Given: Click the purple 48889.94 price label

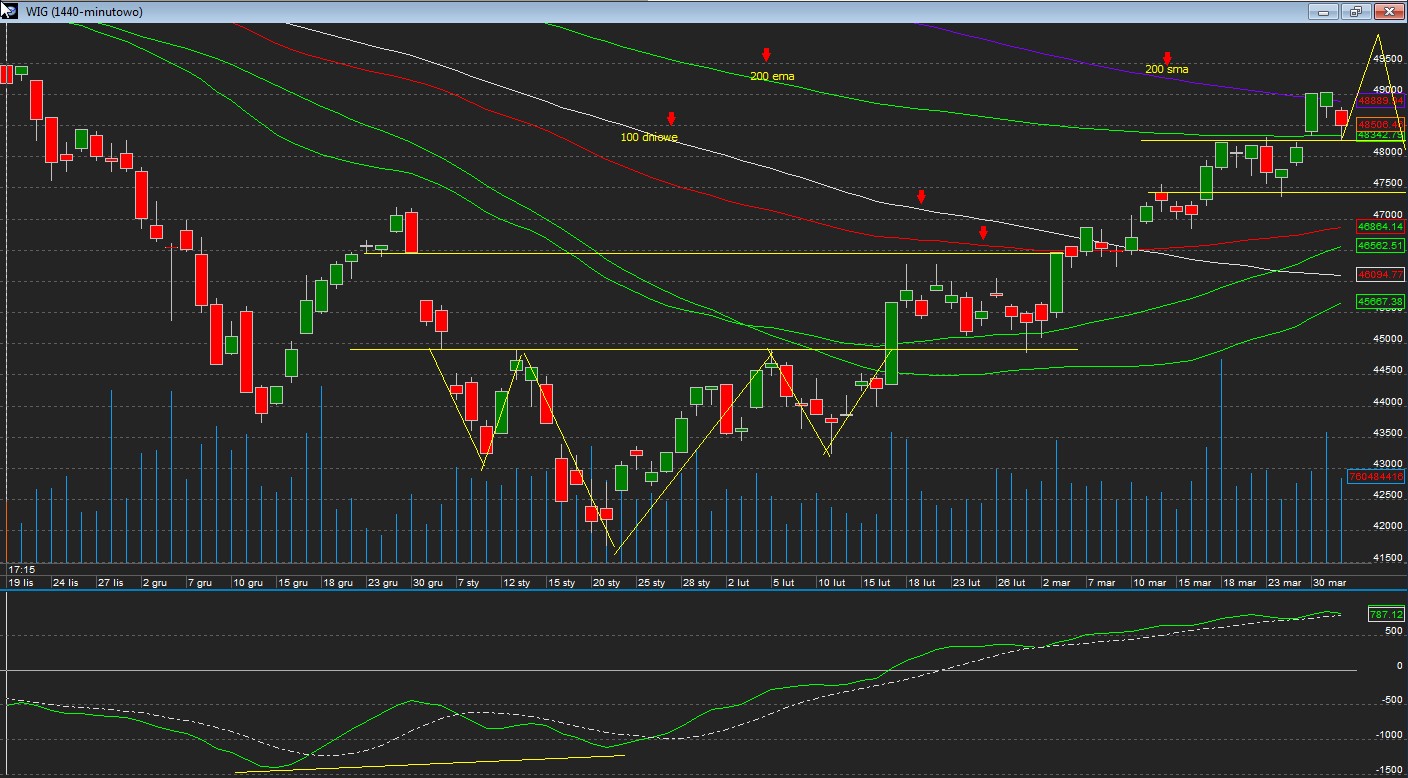Looking at the screenshot, I should [1380, 101].
